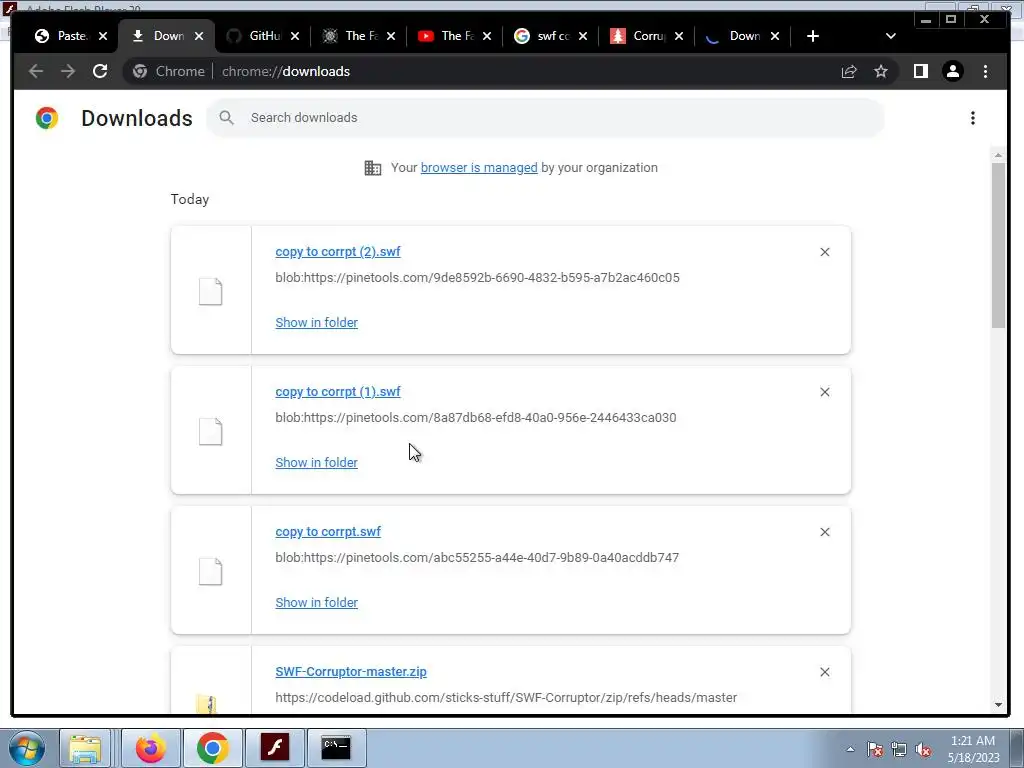Open Windows Explorer from the taskbar
The height and width of the screenshot is (768, 1024).
(x=85, y=748)
